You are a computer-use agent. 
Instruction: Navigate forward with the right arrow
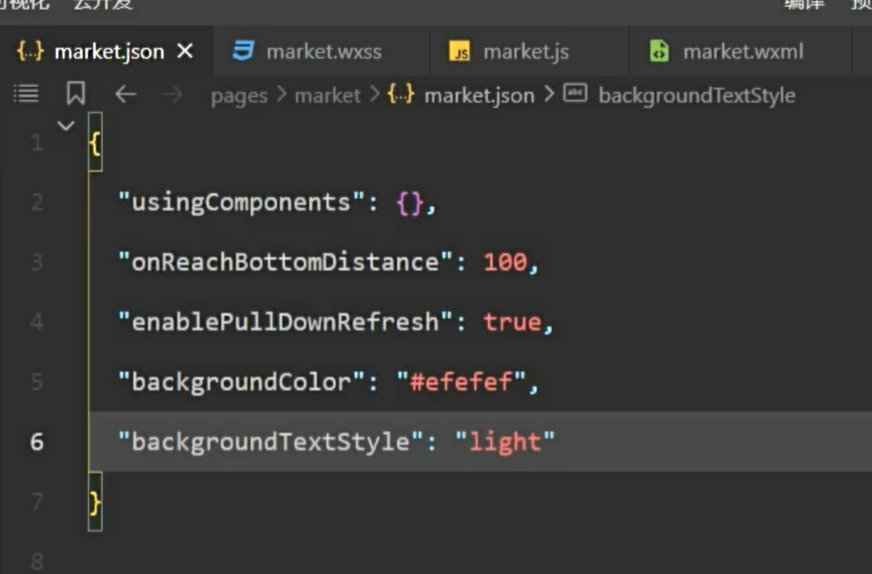tap(171, 94)
